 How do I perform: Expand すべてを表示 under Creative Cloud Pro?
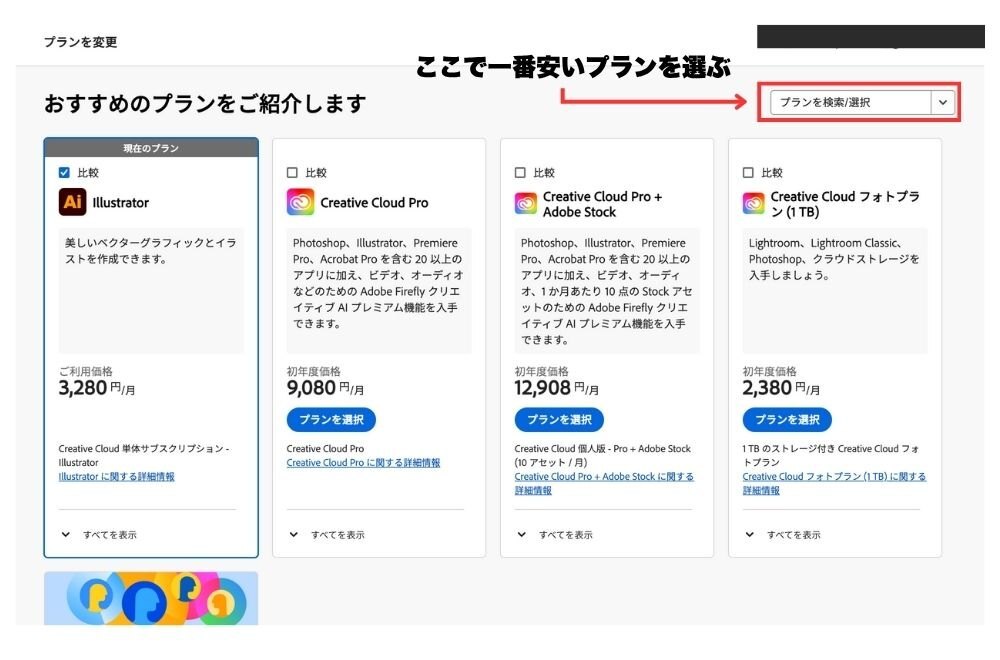coord(327,534)
